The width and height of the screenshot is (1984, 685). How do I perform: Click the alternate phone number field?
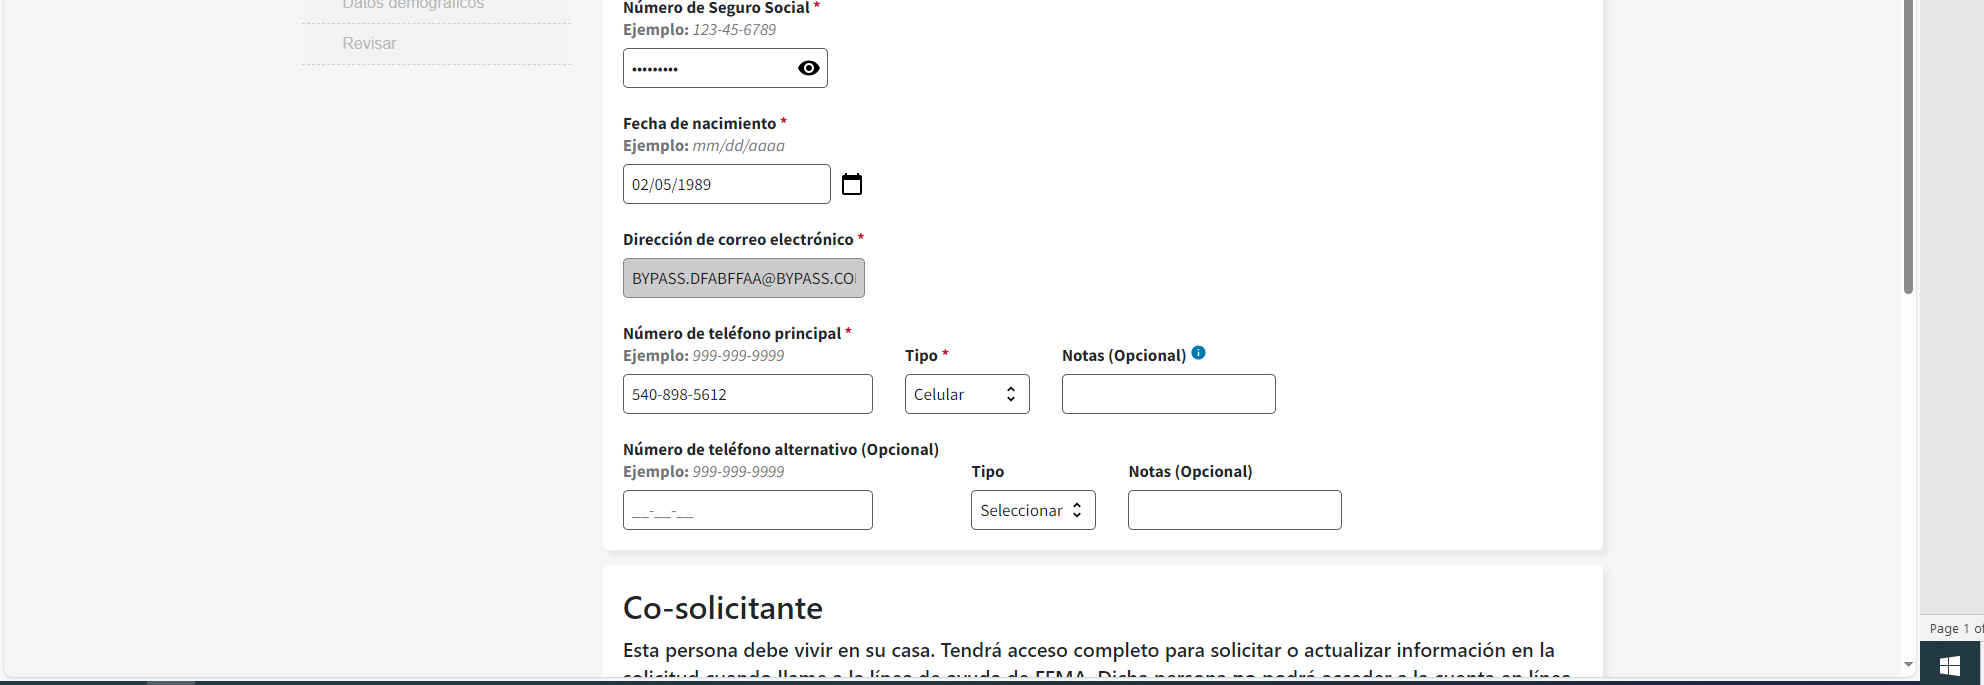click(747, 510)
